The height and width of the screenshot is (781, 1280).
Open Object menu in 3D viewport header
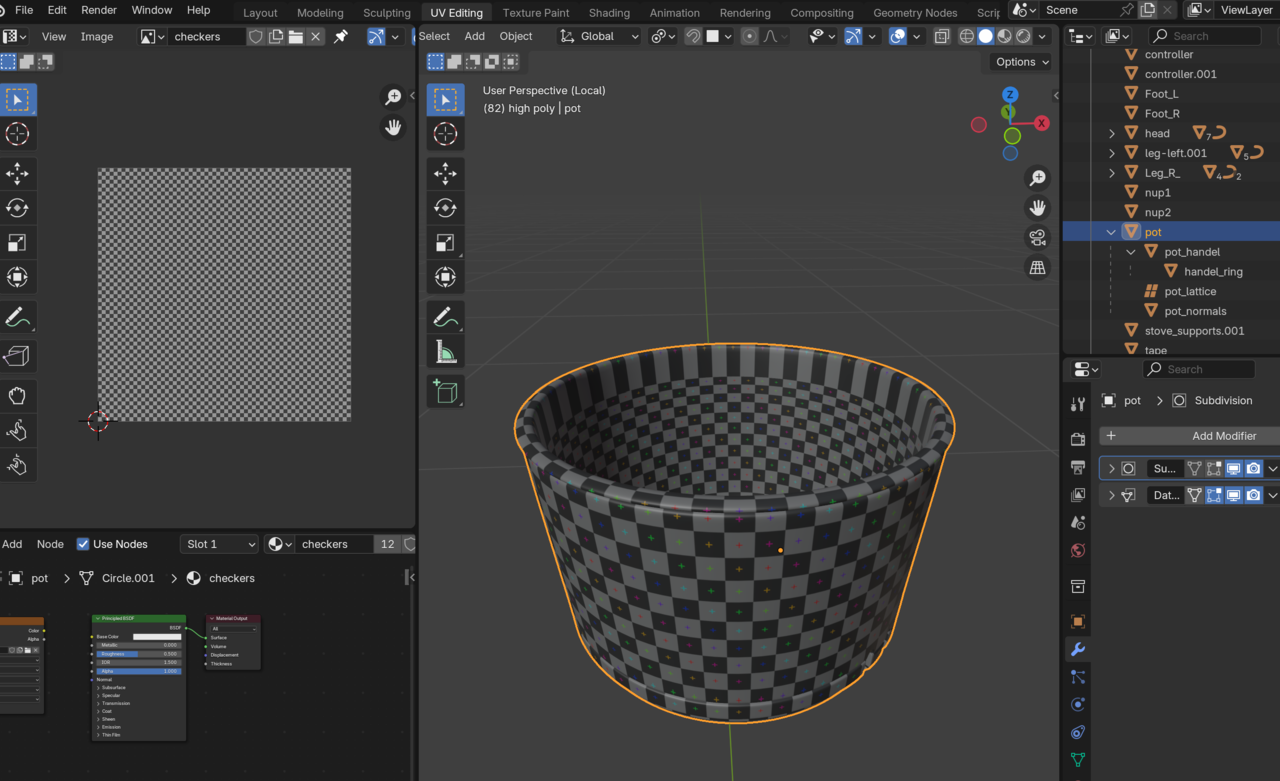(x=516, y=36)
